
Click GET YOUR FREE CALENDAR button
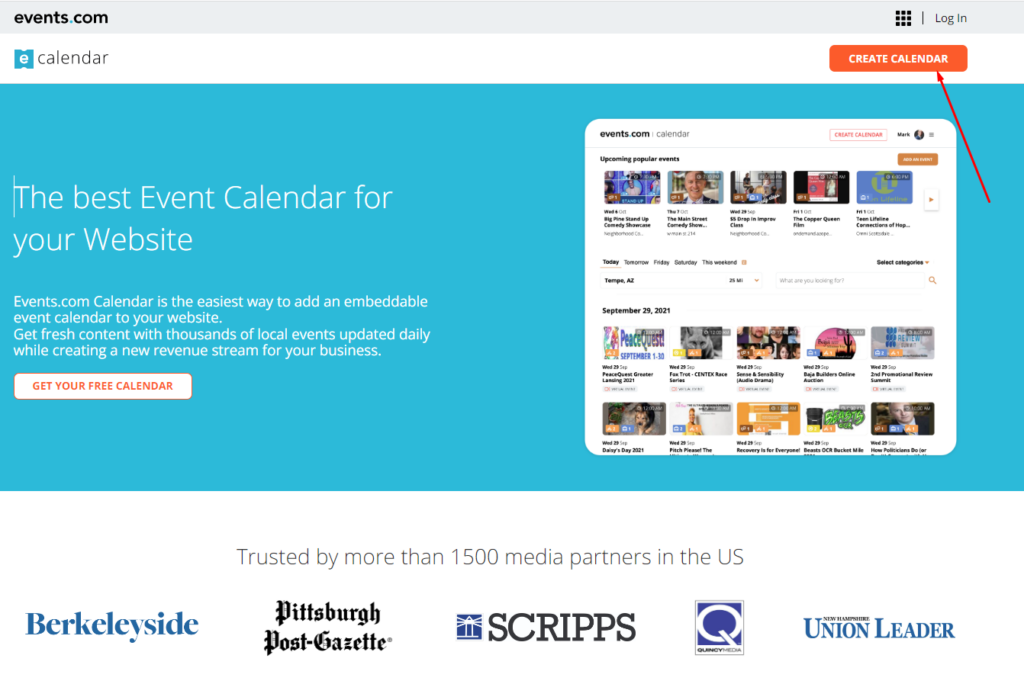pos(103,386)
